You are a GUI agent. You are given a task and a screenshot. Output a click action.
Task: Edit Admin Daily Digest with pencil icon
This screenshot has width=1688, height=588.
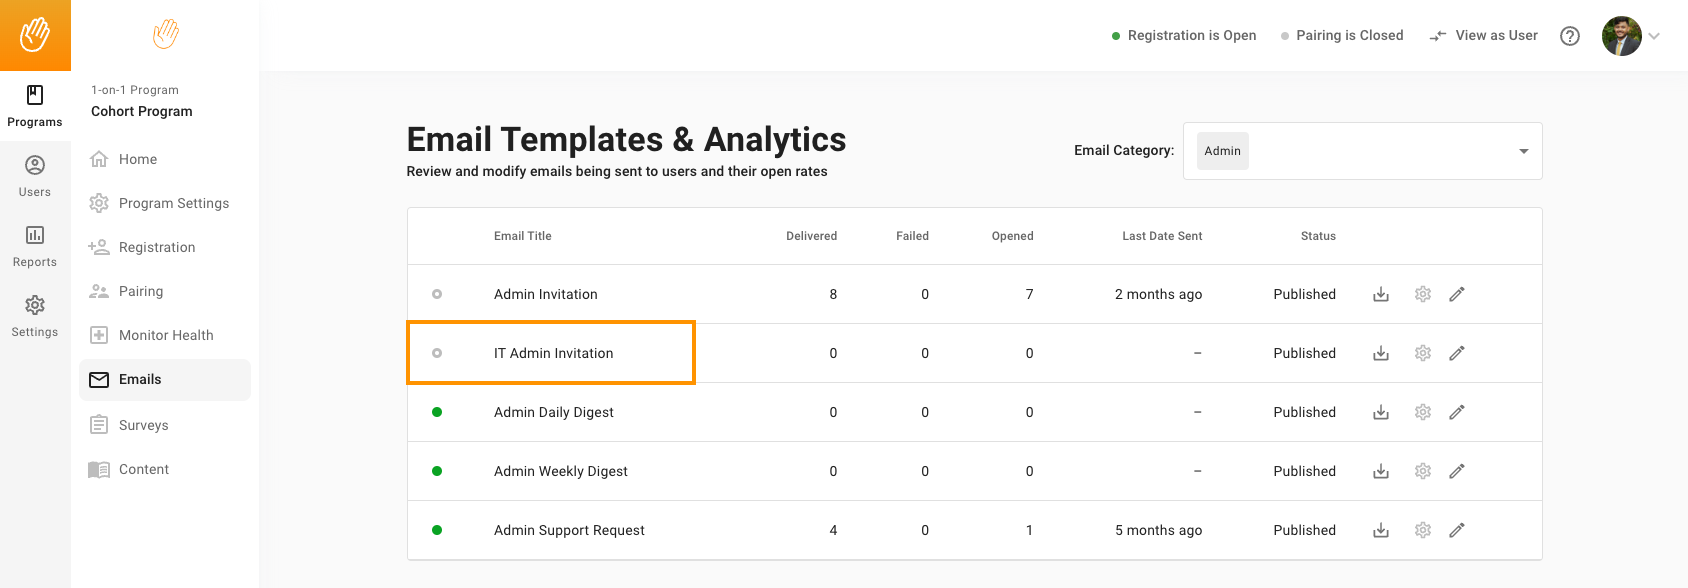1457,412
